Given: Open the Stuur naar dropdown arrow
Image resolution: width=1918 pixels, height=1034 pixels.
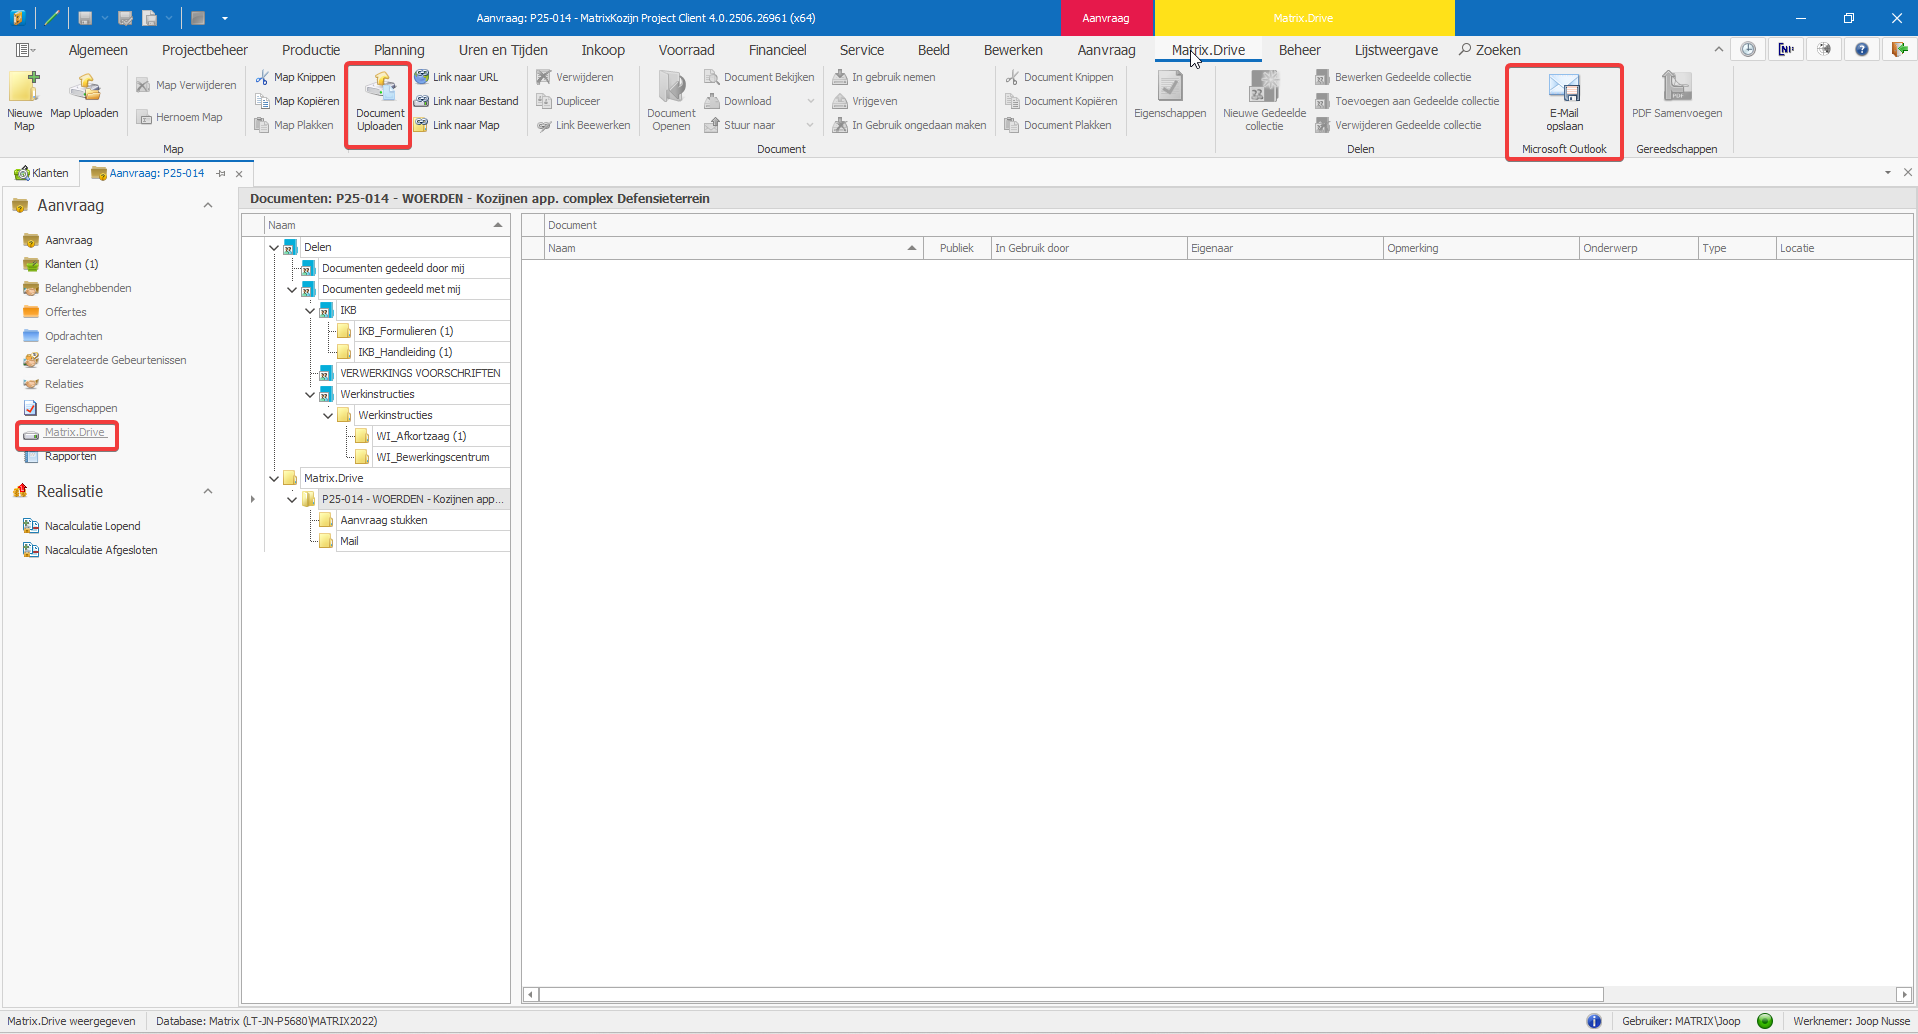Looking at the screenshot, I should pos(810,125).
